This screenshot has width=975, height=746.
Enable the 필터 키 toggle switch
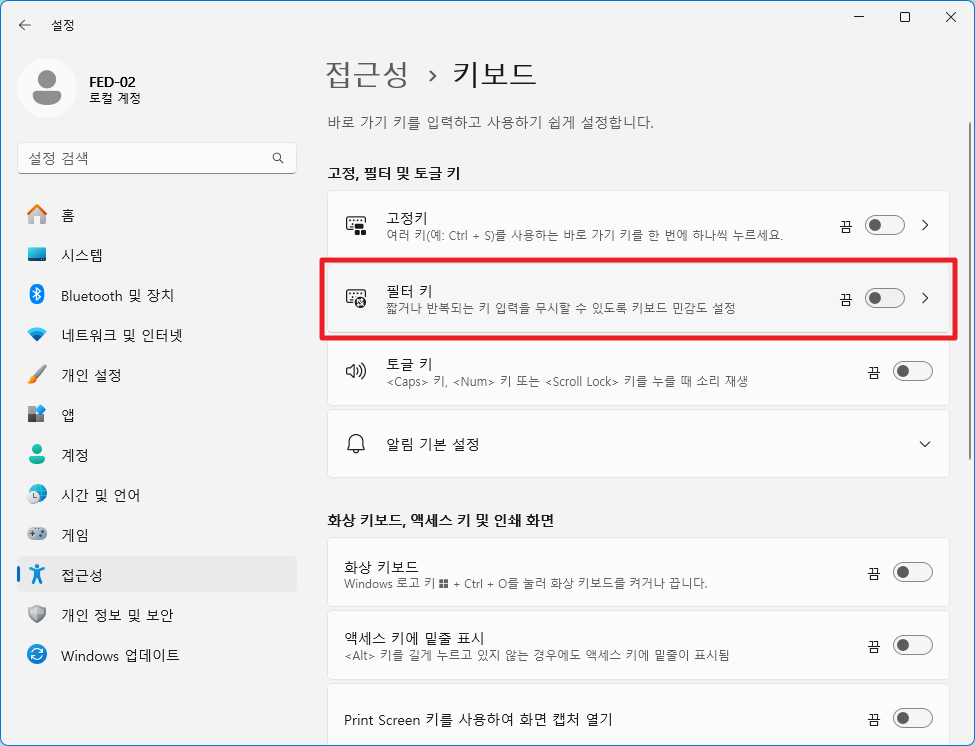(x=884, y=298)
